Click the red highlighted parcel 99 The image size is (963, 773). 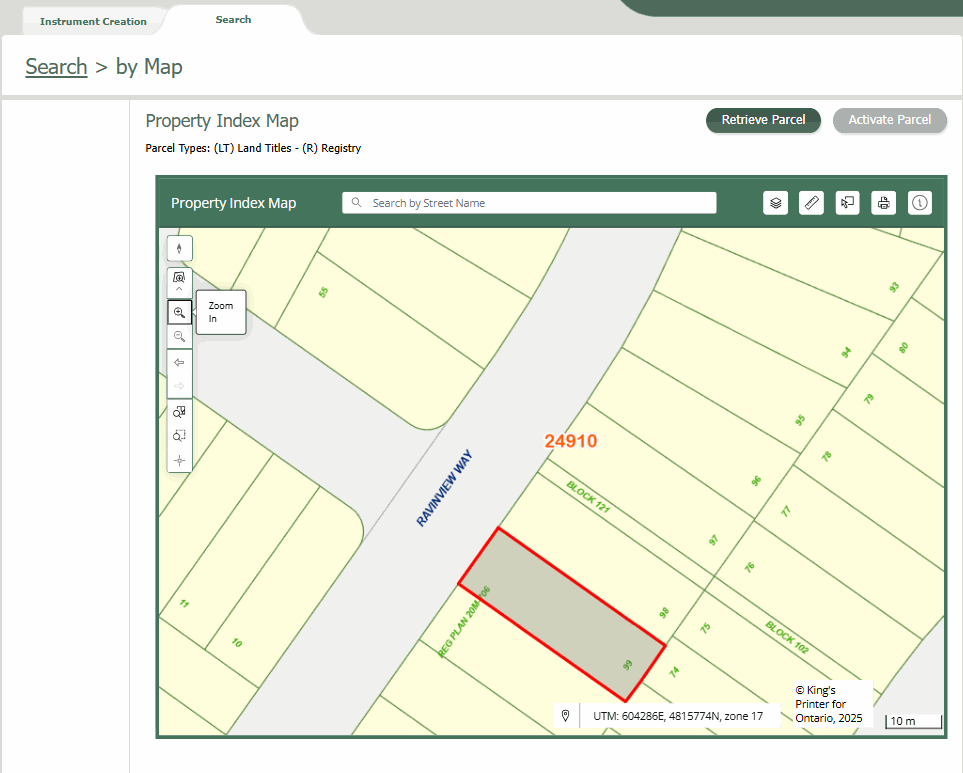click(562, 614)
